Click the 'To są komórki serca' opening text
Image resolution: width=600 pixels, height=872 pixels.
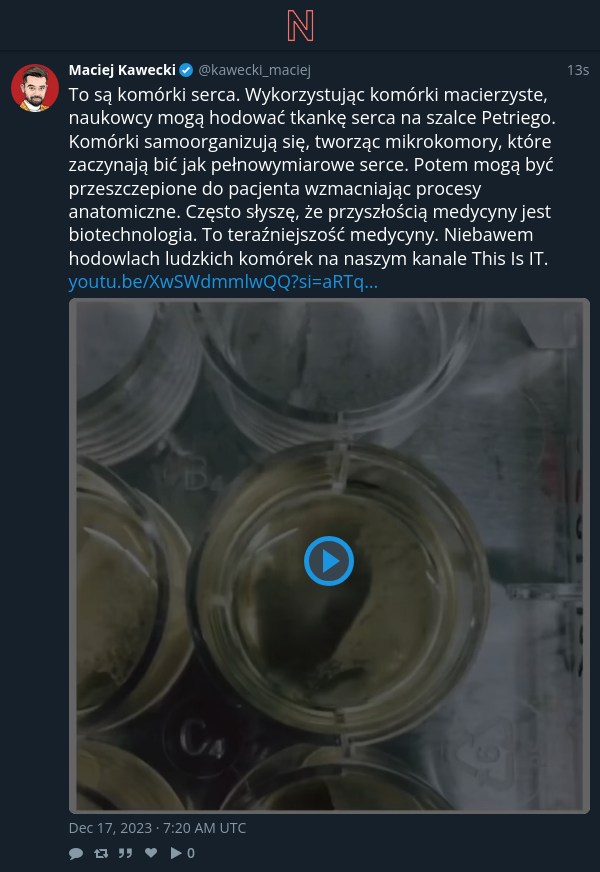click(154, 95)
